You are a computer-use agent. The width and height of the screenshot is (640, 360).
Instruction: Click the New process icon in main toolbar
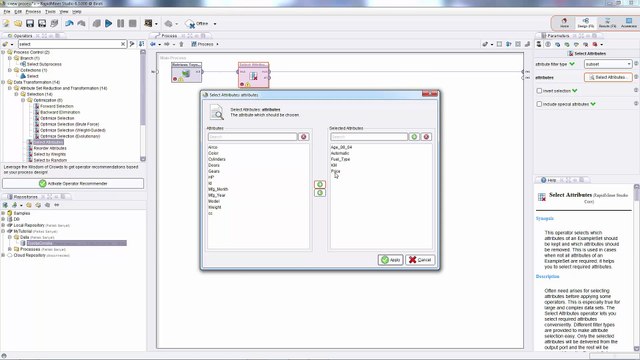(6, 24)
